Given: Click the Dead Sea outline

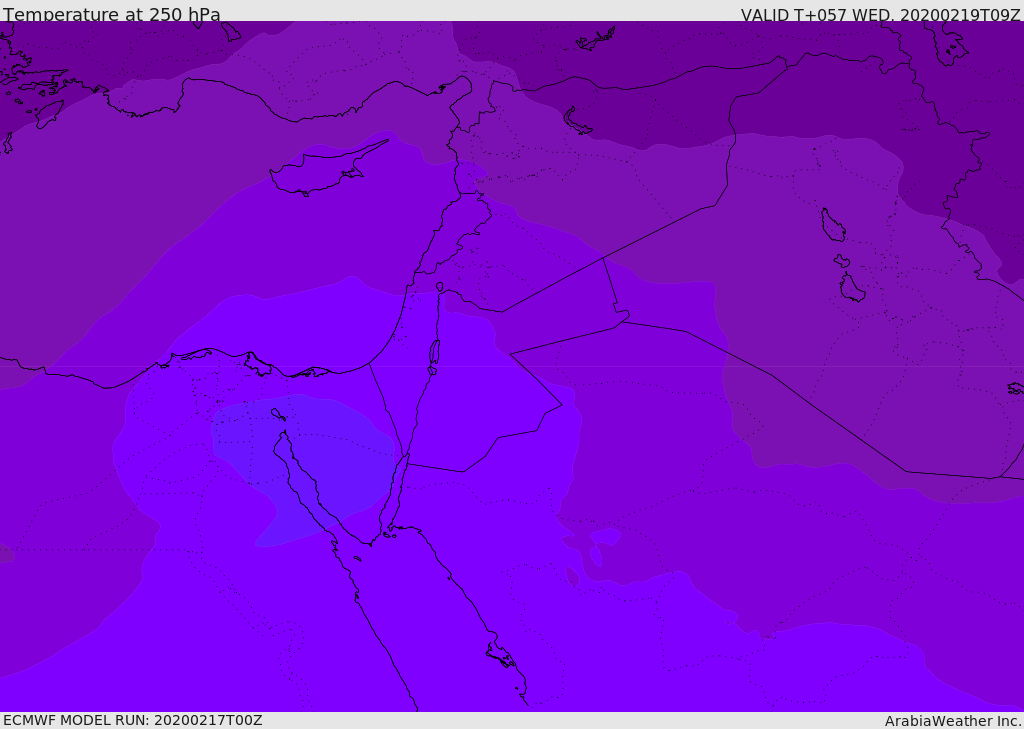Looking at the screenshot, I should click(x=434, y=354).
